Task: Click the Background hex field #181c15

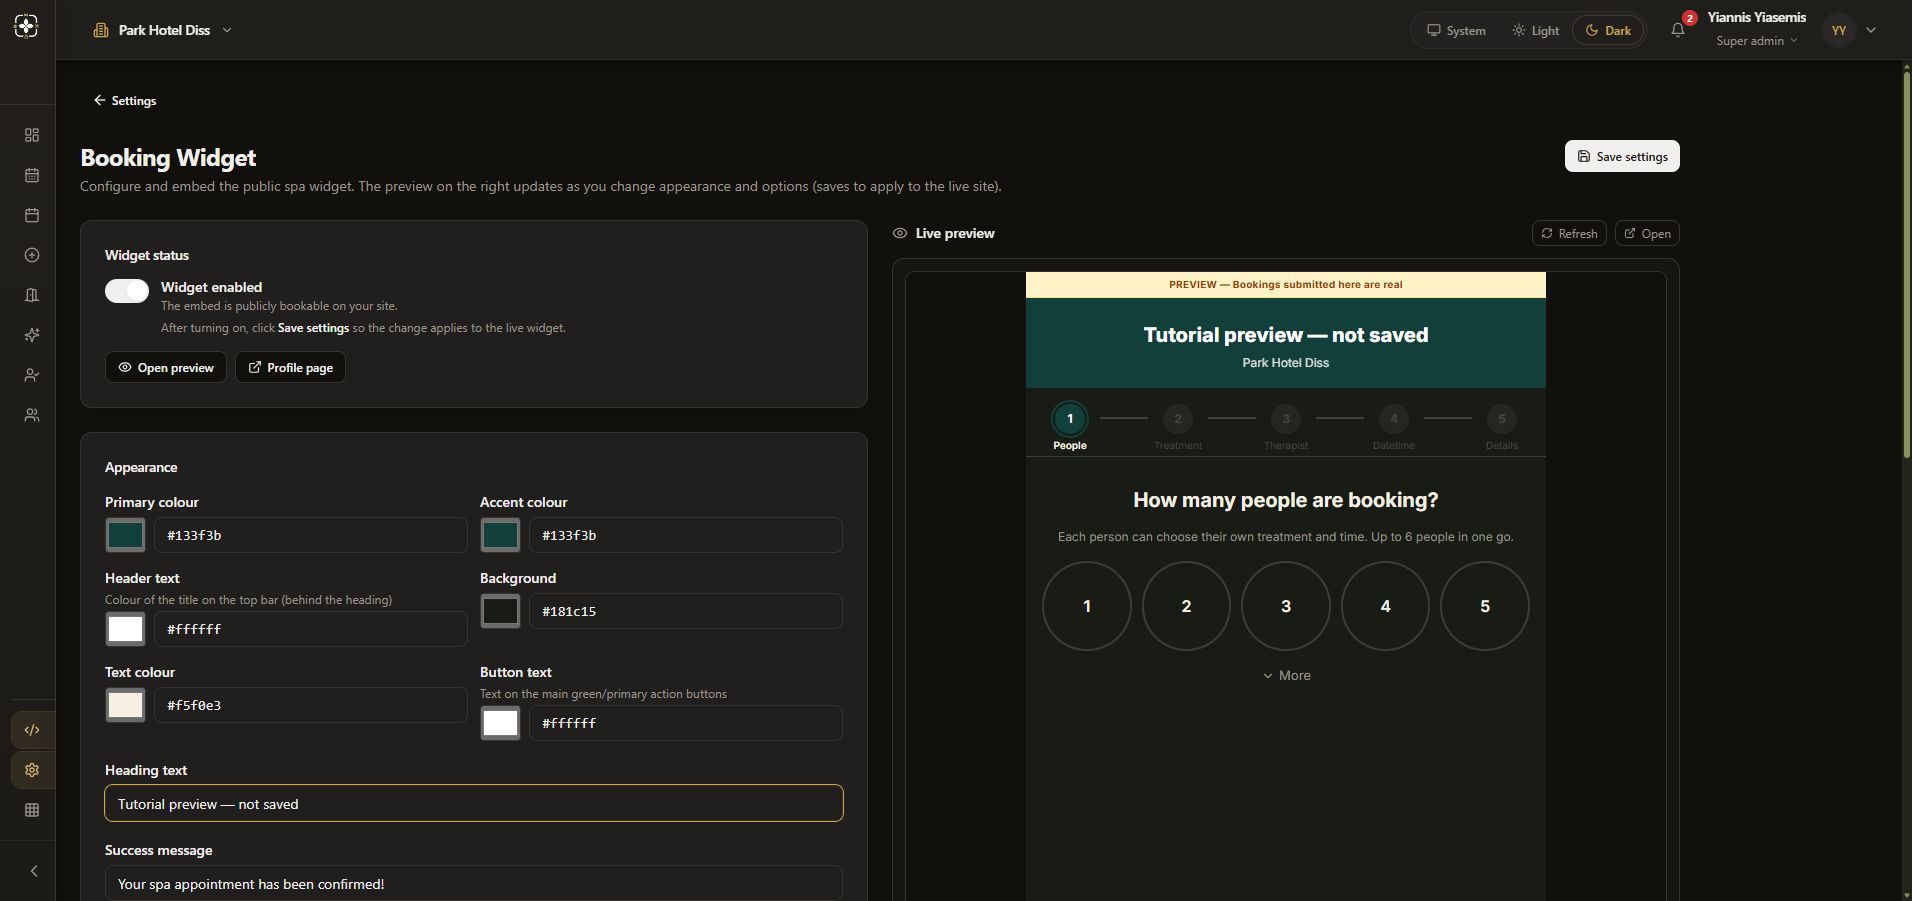Action: (686, 611)
